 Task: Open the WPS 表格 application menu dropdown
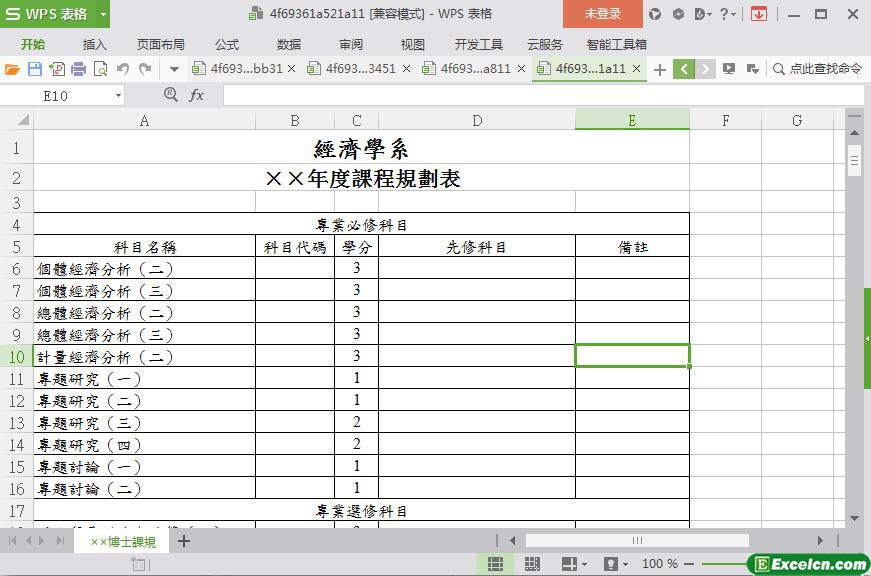pyautogui.click(x=103, y=14)
